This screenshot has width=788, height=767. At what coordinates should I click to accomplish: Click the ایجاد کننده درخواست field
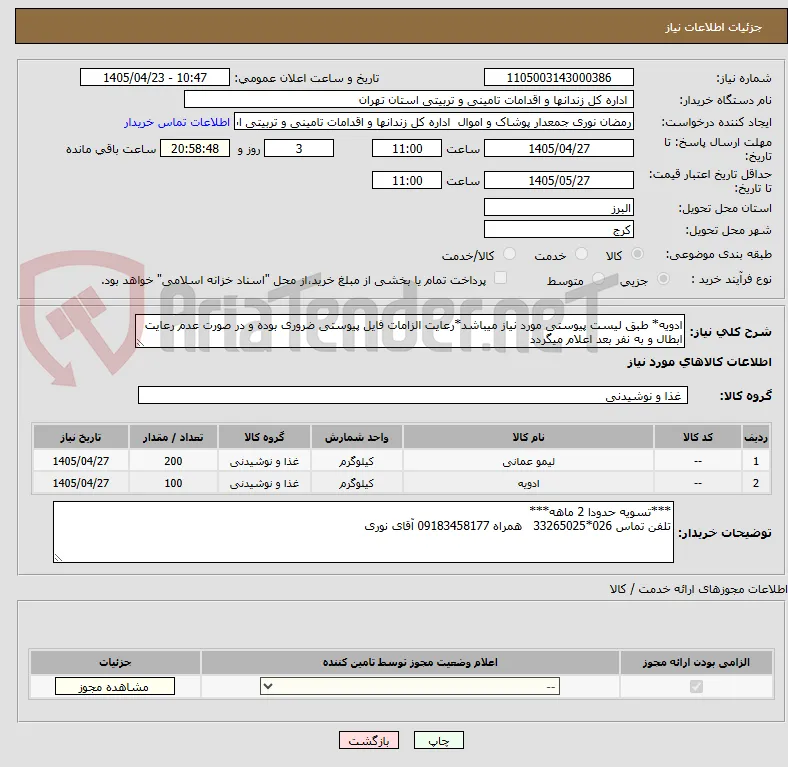point(434,122)
